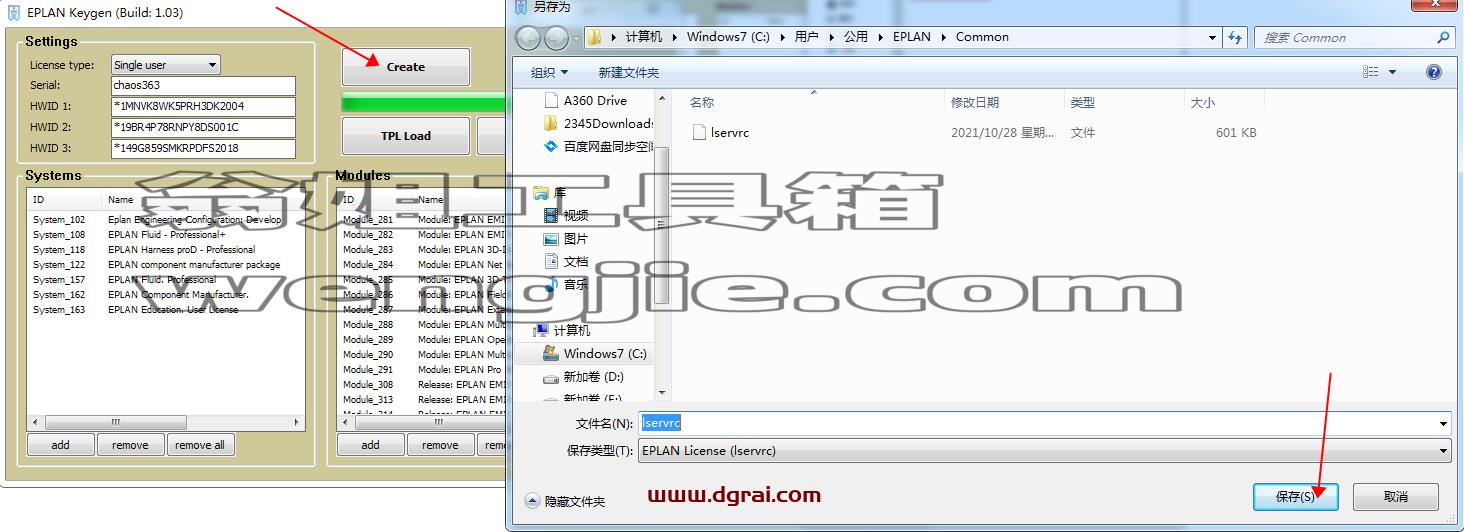1464x532 pixels.
Task: Collapse folders with 隐藏文件夹
Action: click(565, 501)
